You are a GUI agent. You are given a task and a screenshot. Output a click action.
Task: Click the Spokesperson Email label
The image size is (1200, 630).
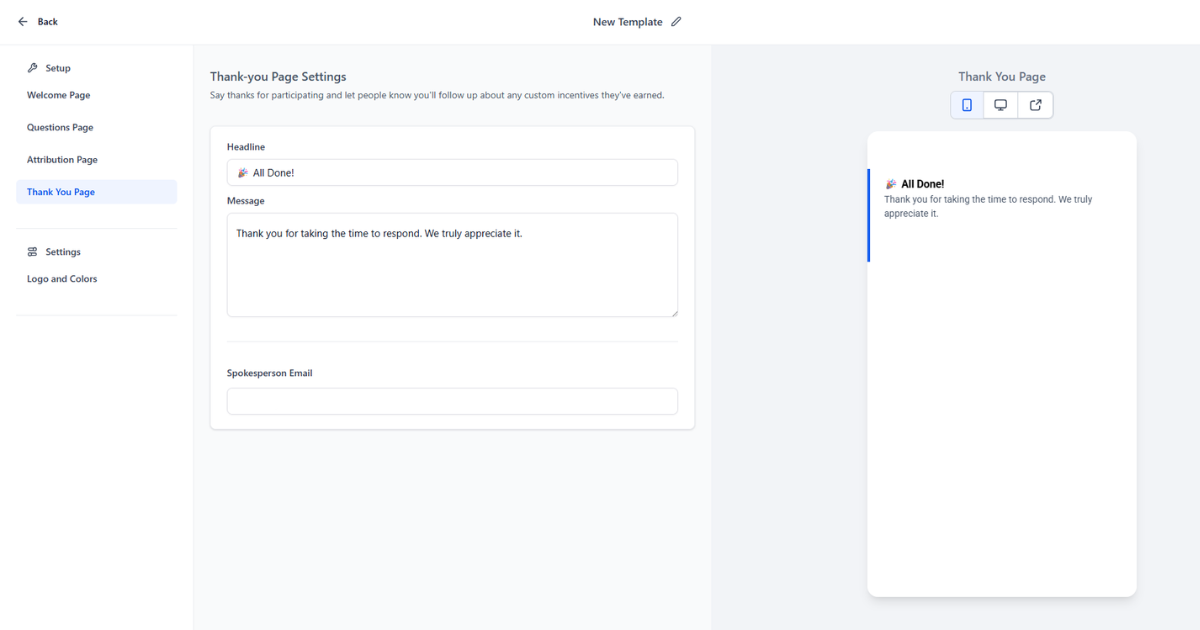coord(270,373)
